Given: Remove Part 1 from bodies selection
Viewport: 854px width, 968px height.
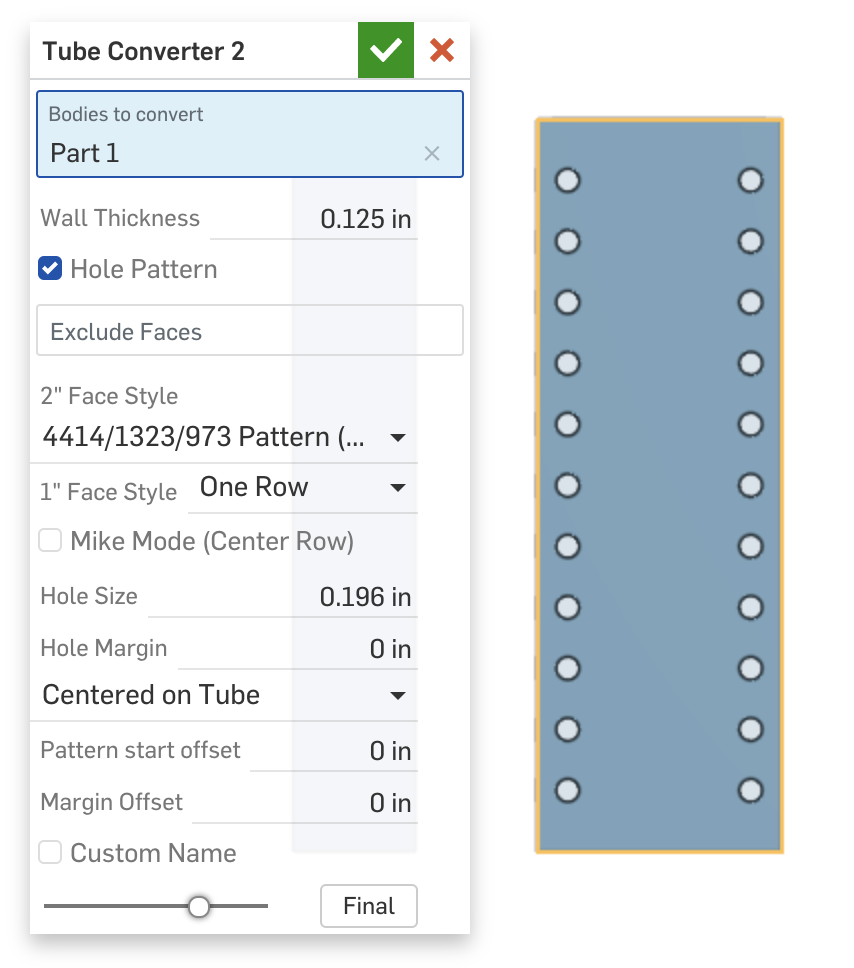Looking at the screenshot, I should pos(432,153).
